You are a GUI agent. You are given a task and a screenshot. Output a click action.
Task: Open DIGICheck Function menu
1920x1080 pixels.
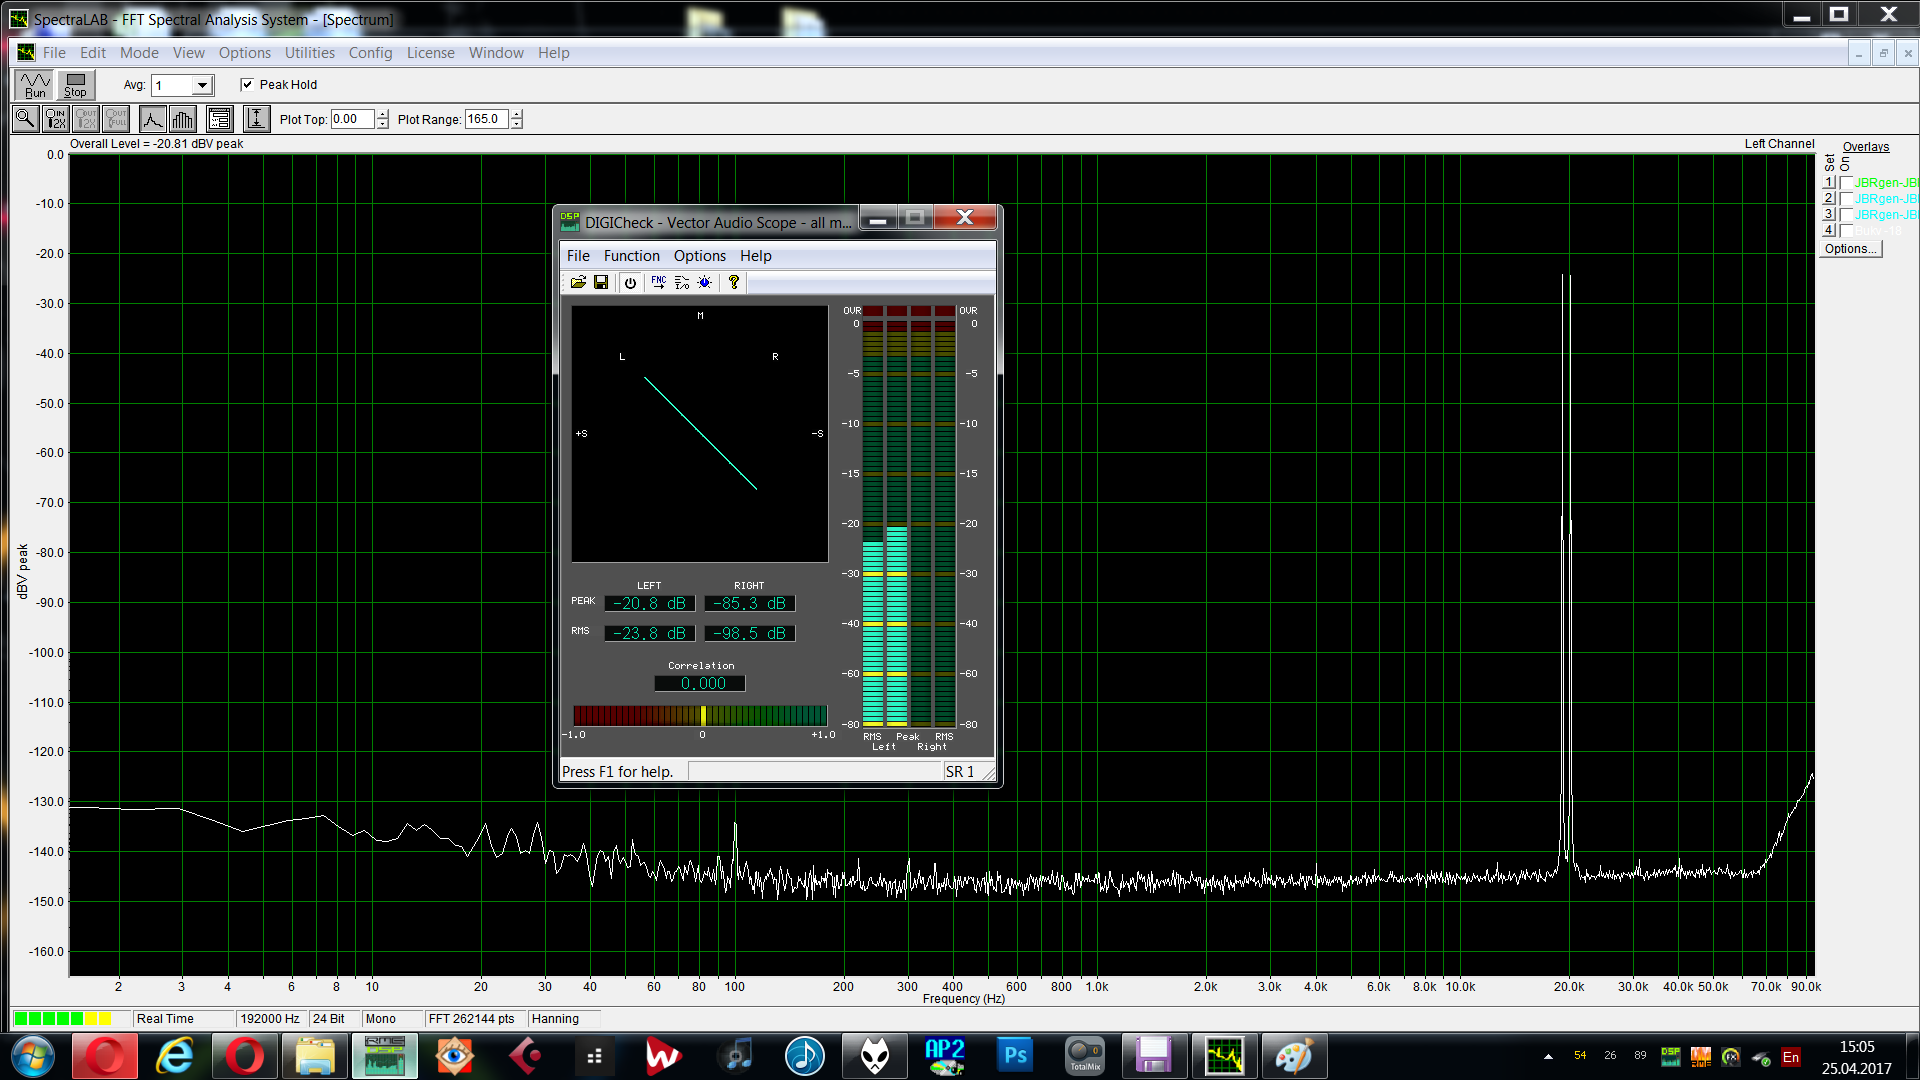coord(631,256)
